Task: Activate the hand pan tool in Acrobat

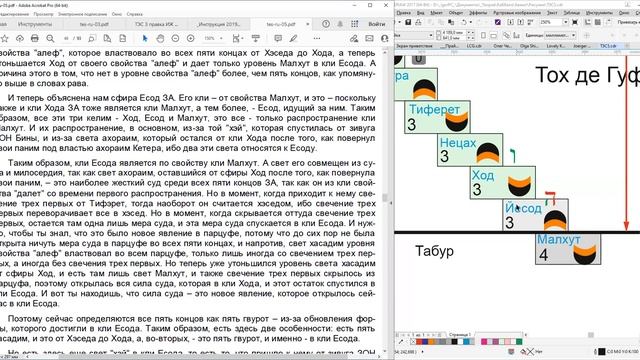Action: tap(160, 38)
